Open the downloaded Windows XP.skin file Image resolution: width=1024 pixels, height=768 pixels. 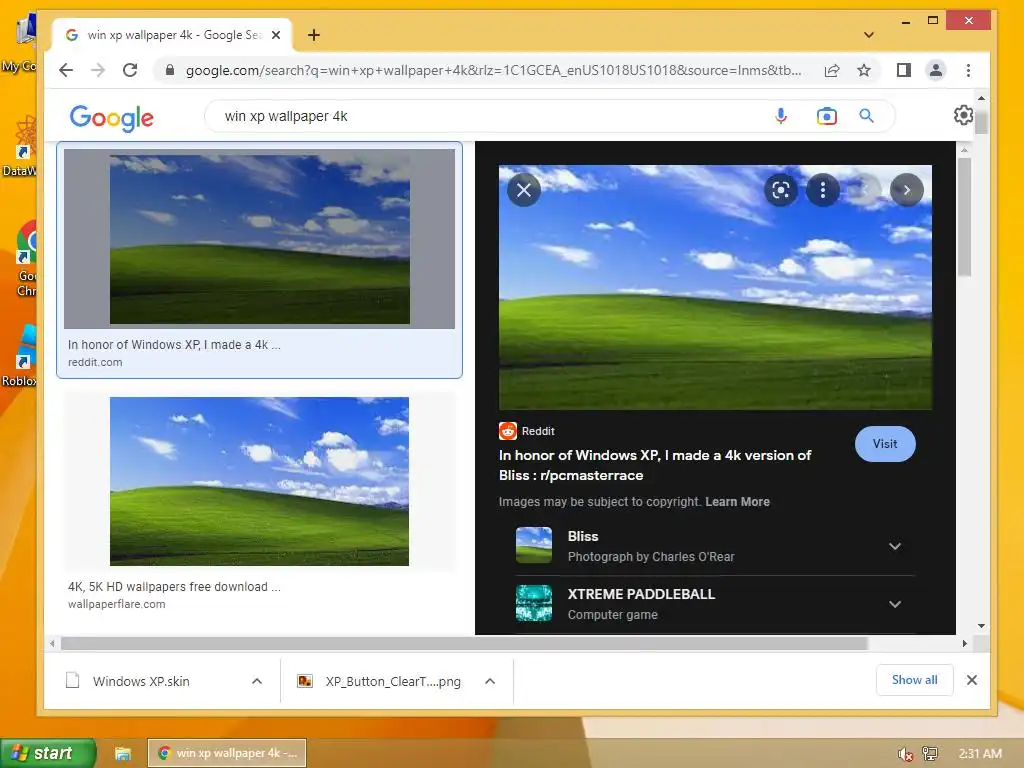coord(141,681)
